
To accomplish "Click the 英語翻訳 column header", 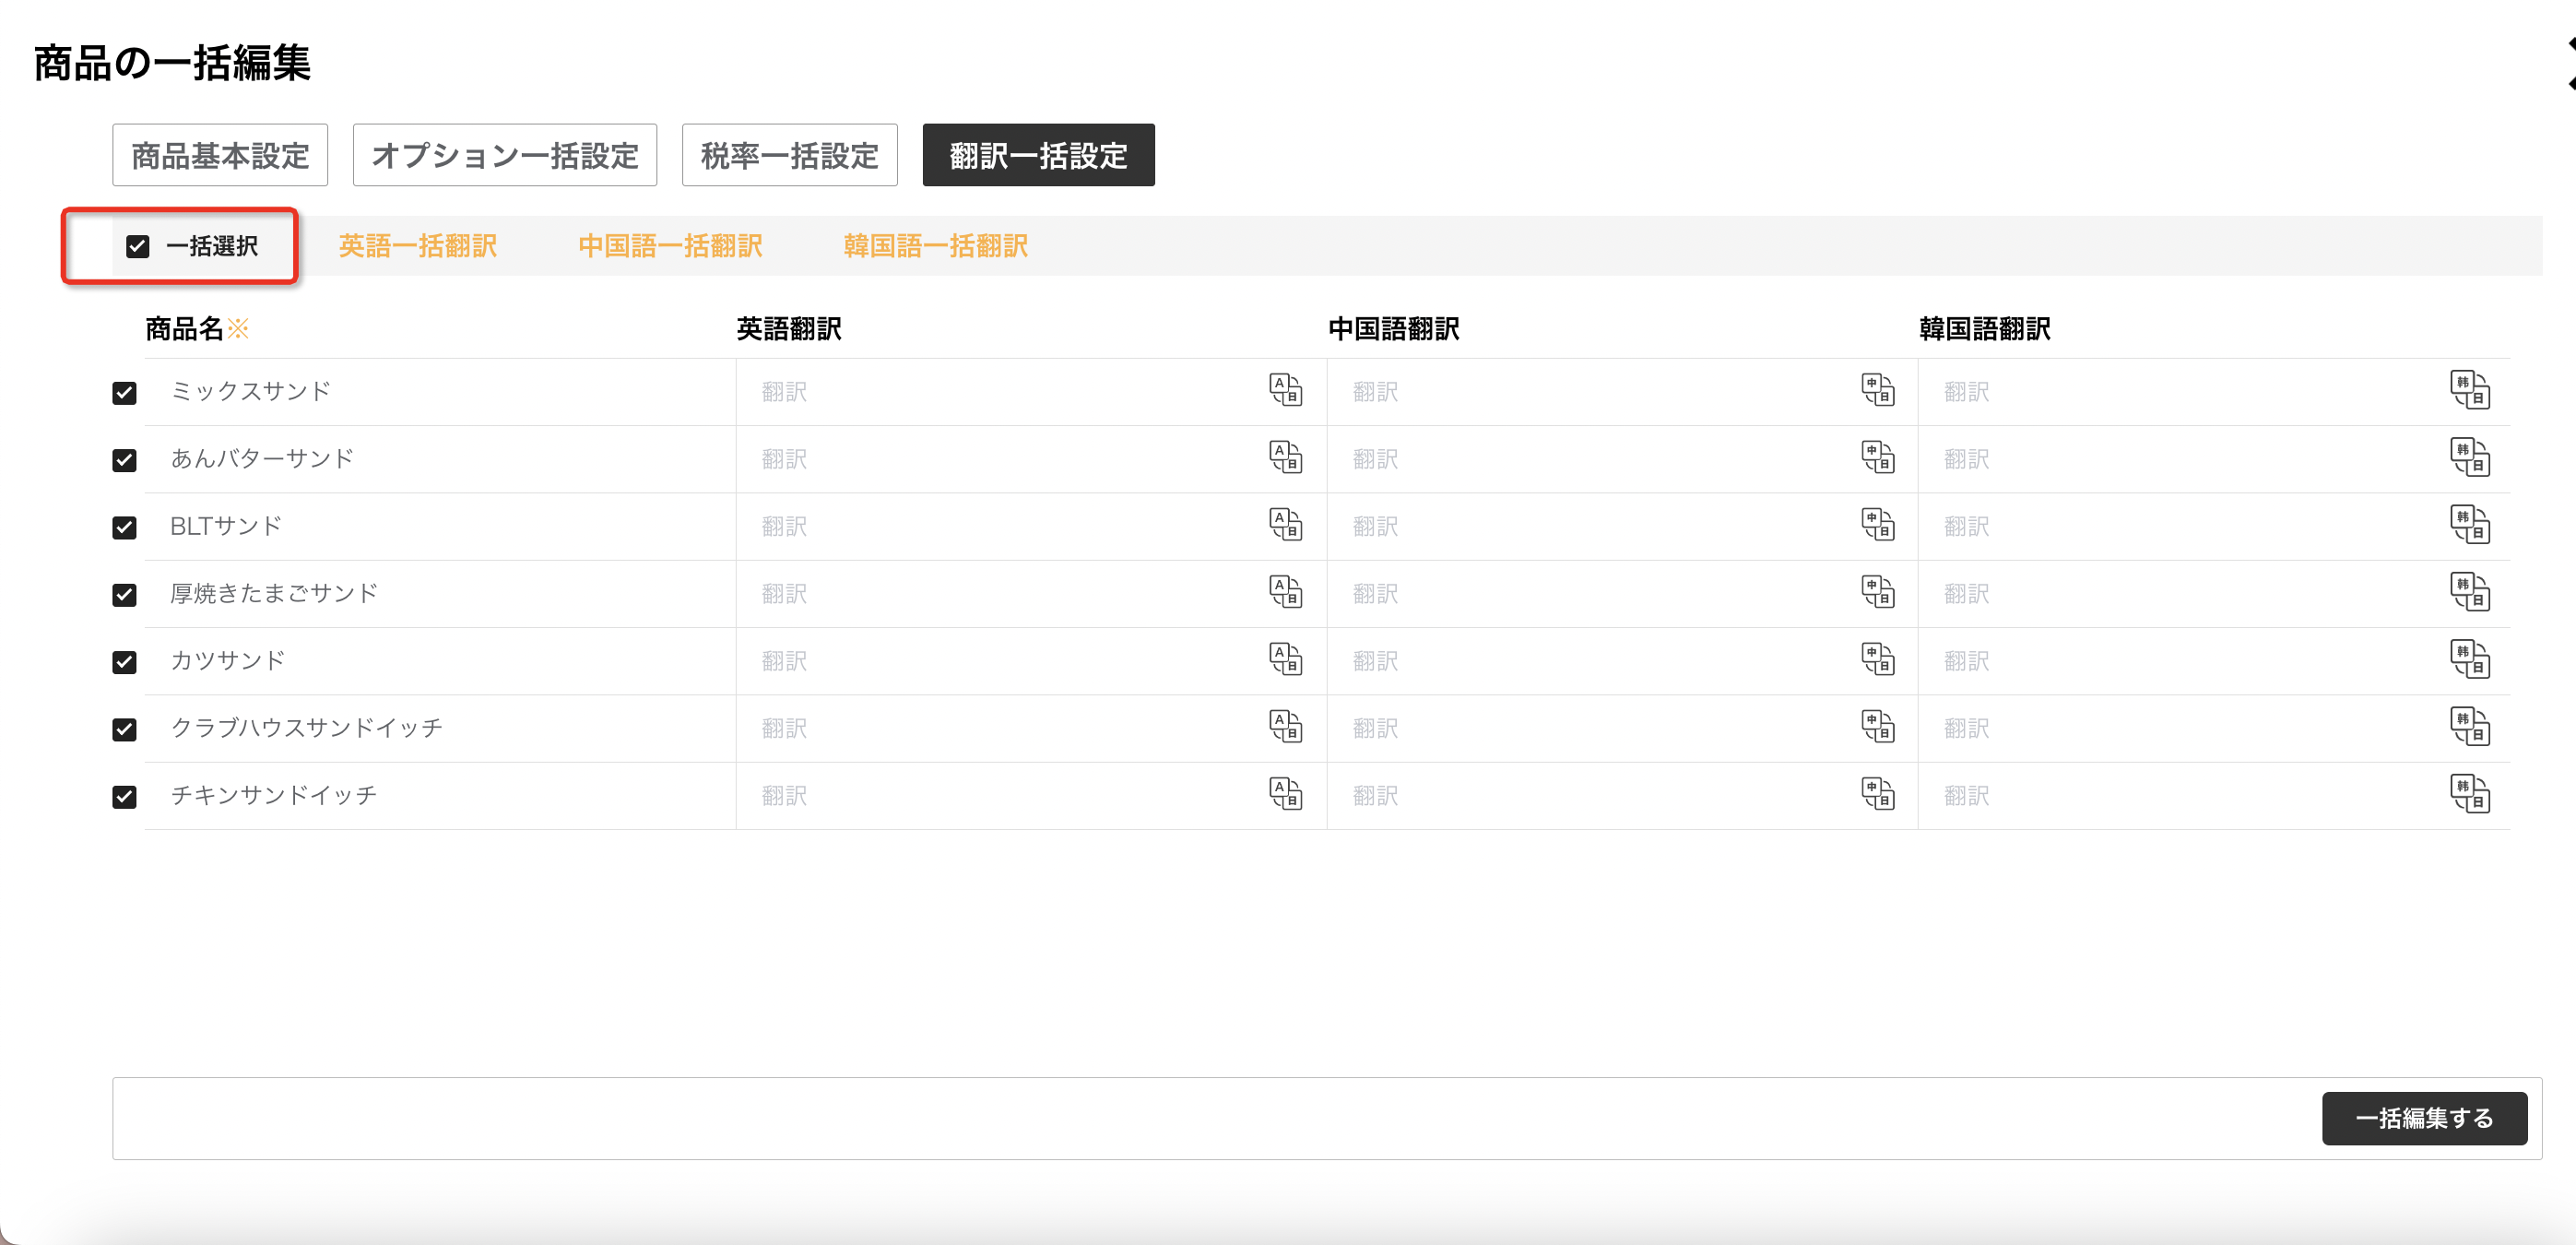I will click(x=789, y=329).
